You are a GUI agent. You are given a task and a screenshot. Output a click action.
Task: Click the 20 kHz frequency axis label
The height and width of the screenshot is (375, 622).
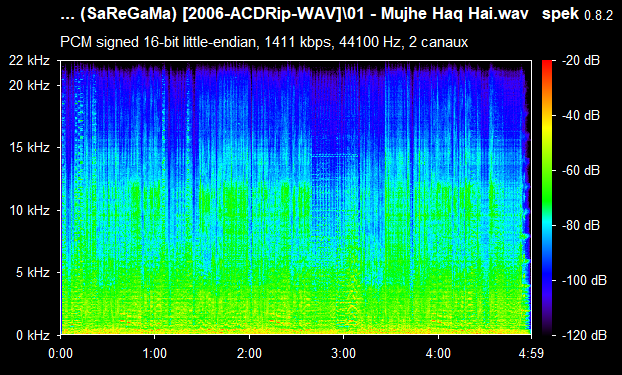[x=30, y=85]
